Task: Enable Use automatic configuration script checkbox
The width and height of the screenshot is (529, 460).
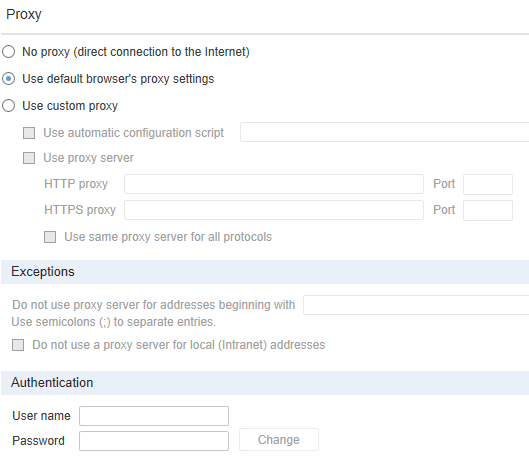Action: coord(29,133)
